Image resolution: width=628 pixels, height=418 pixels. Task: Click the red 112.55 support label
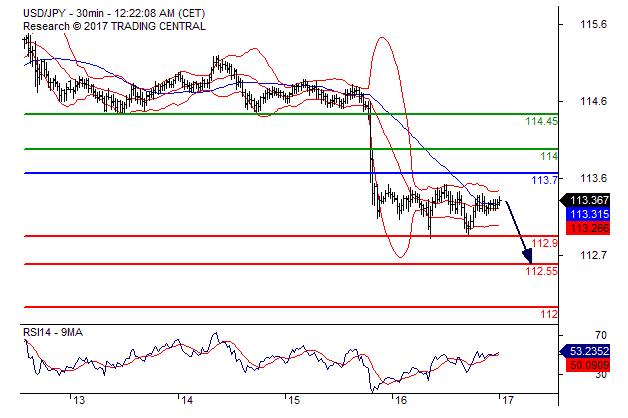[x=541, y=271]
